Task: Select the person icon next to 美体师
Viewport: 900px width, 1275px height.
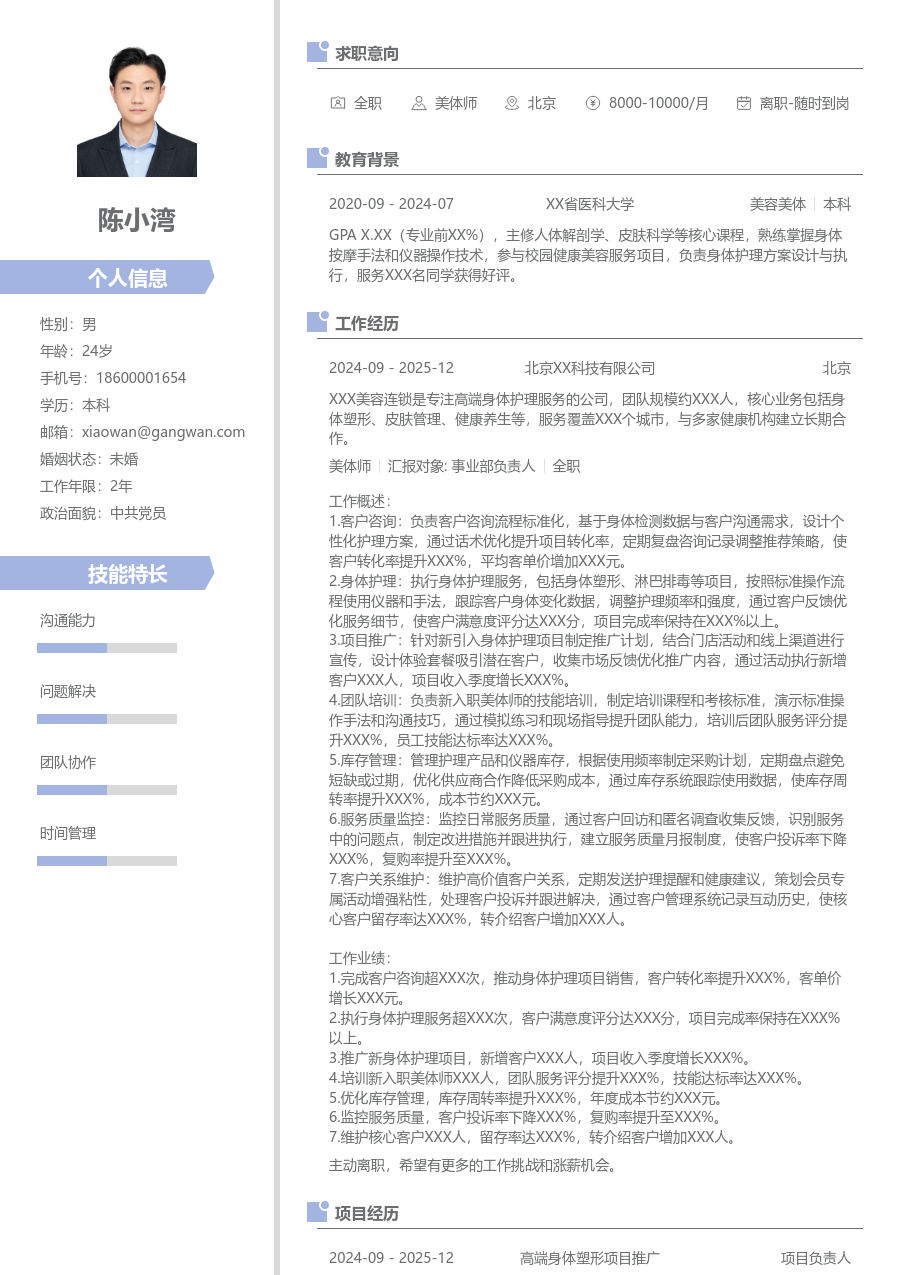Action: pyautogui.click(x=417, y=103)
